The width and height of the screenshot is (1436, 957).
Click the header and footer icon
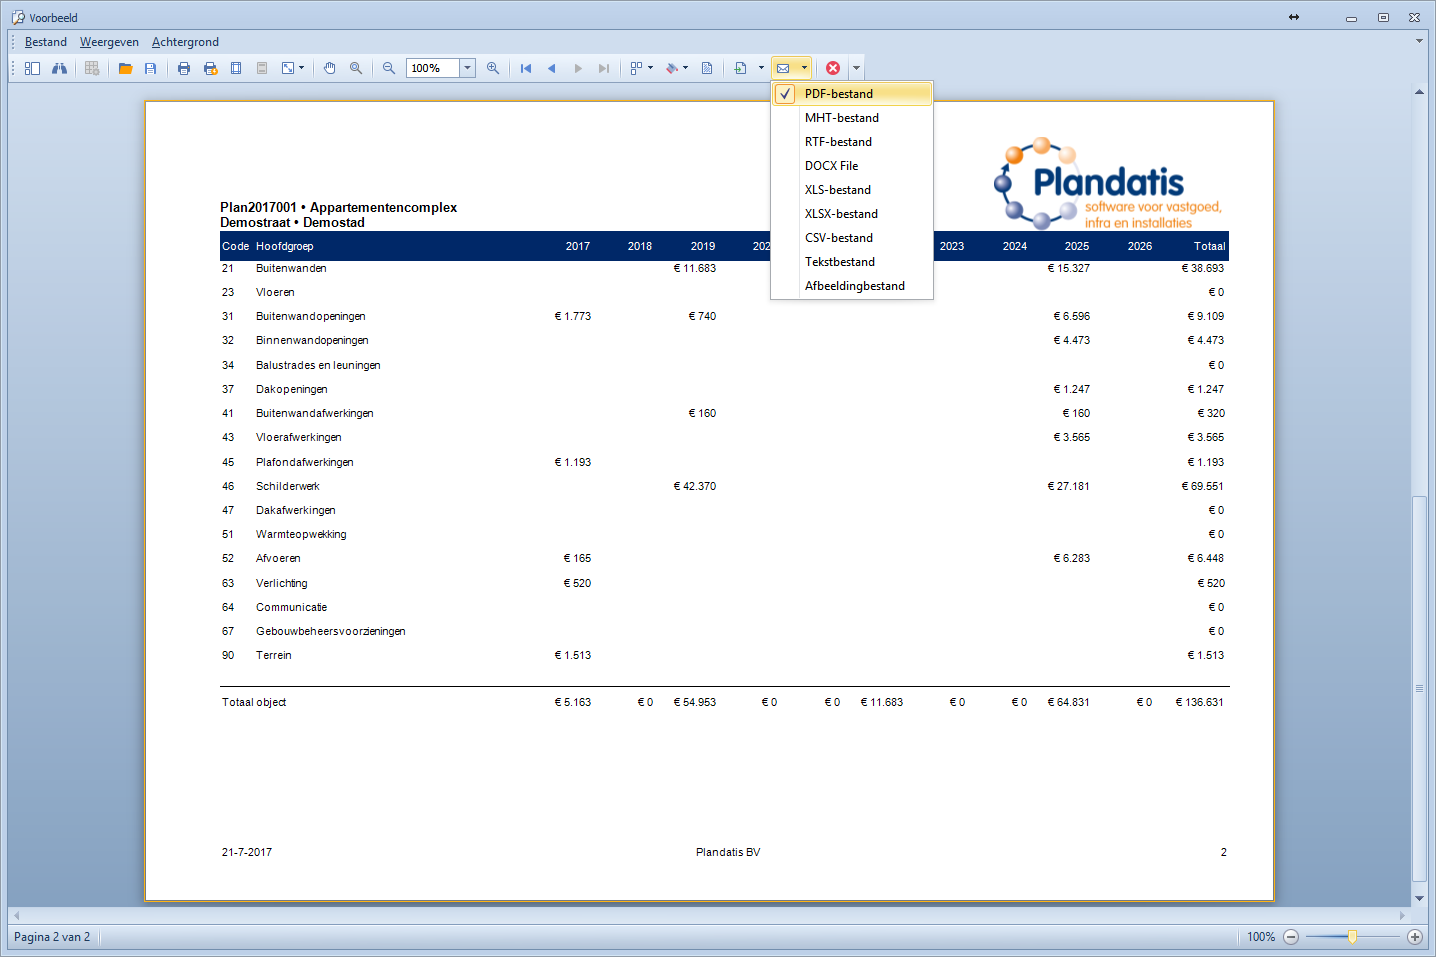click(x=262, y=68)
